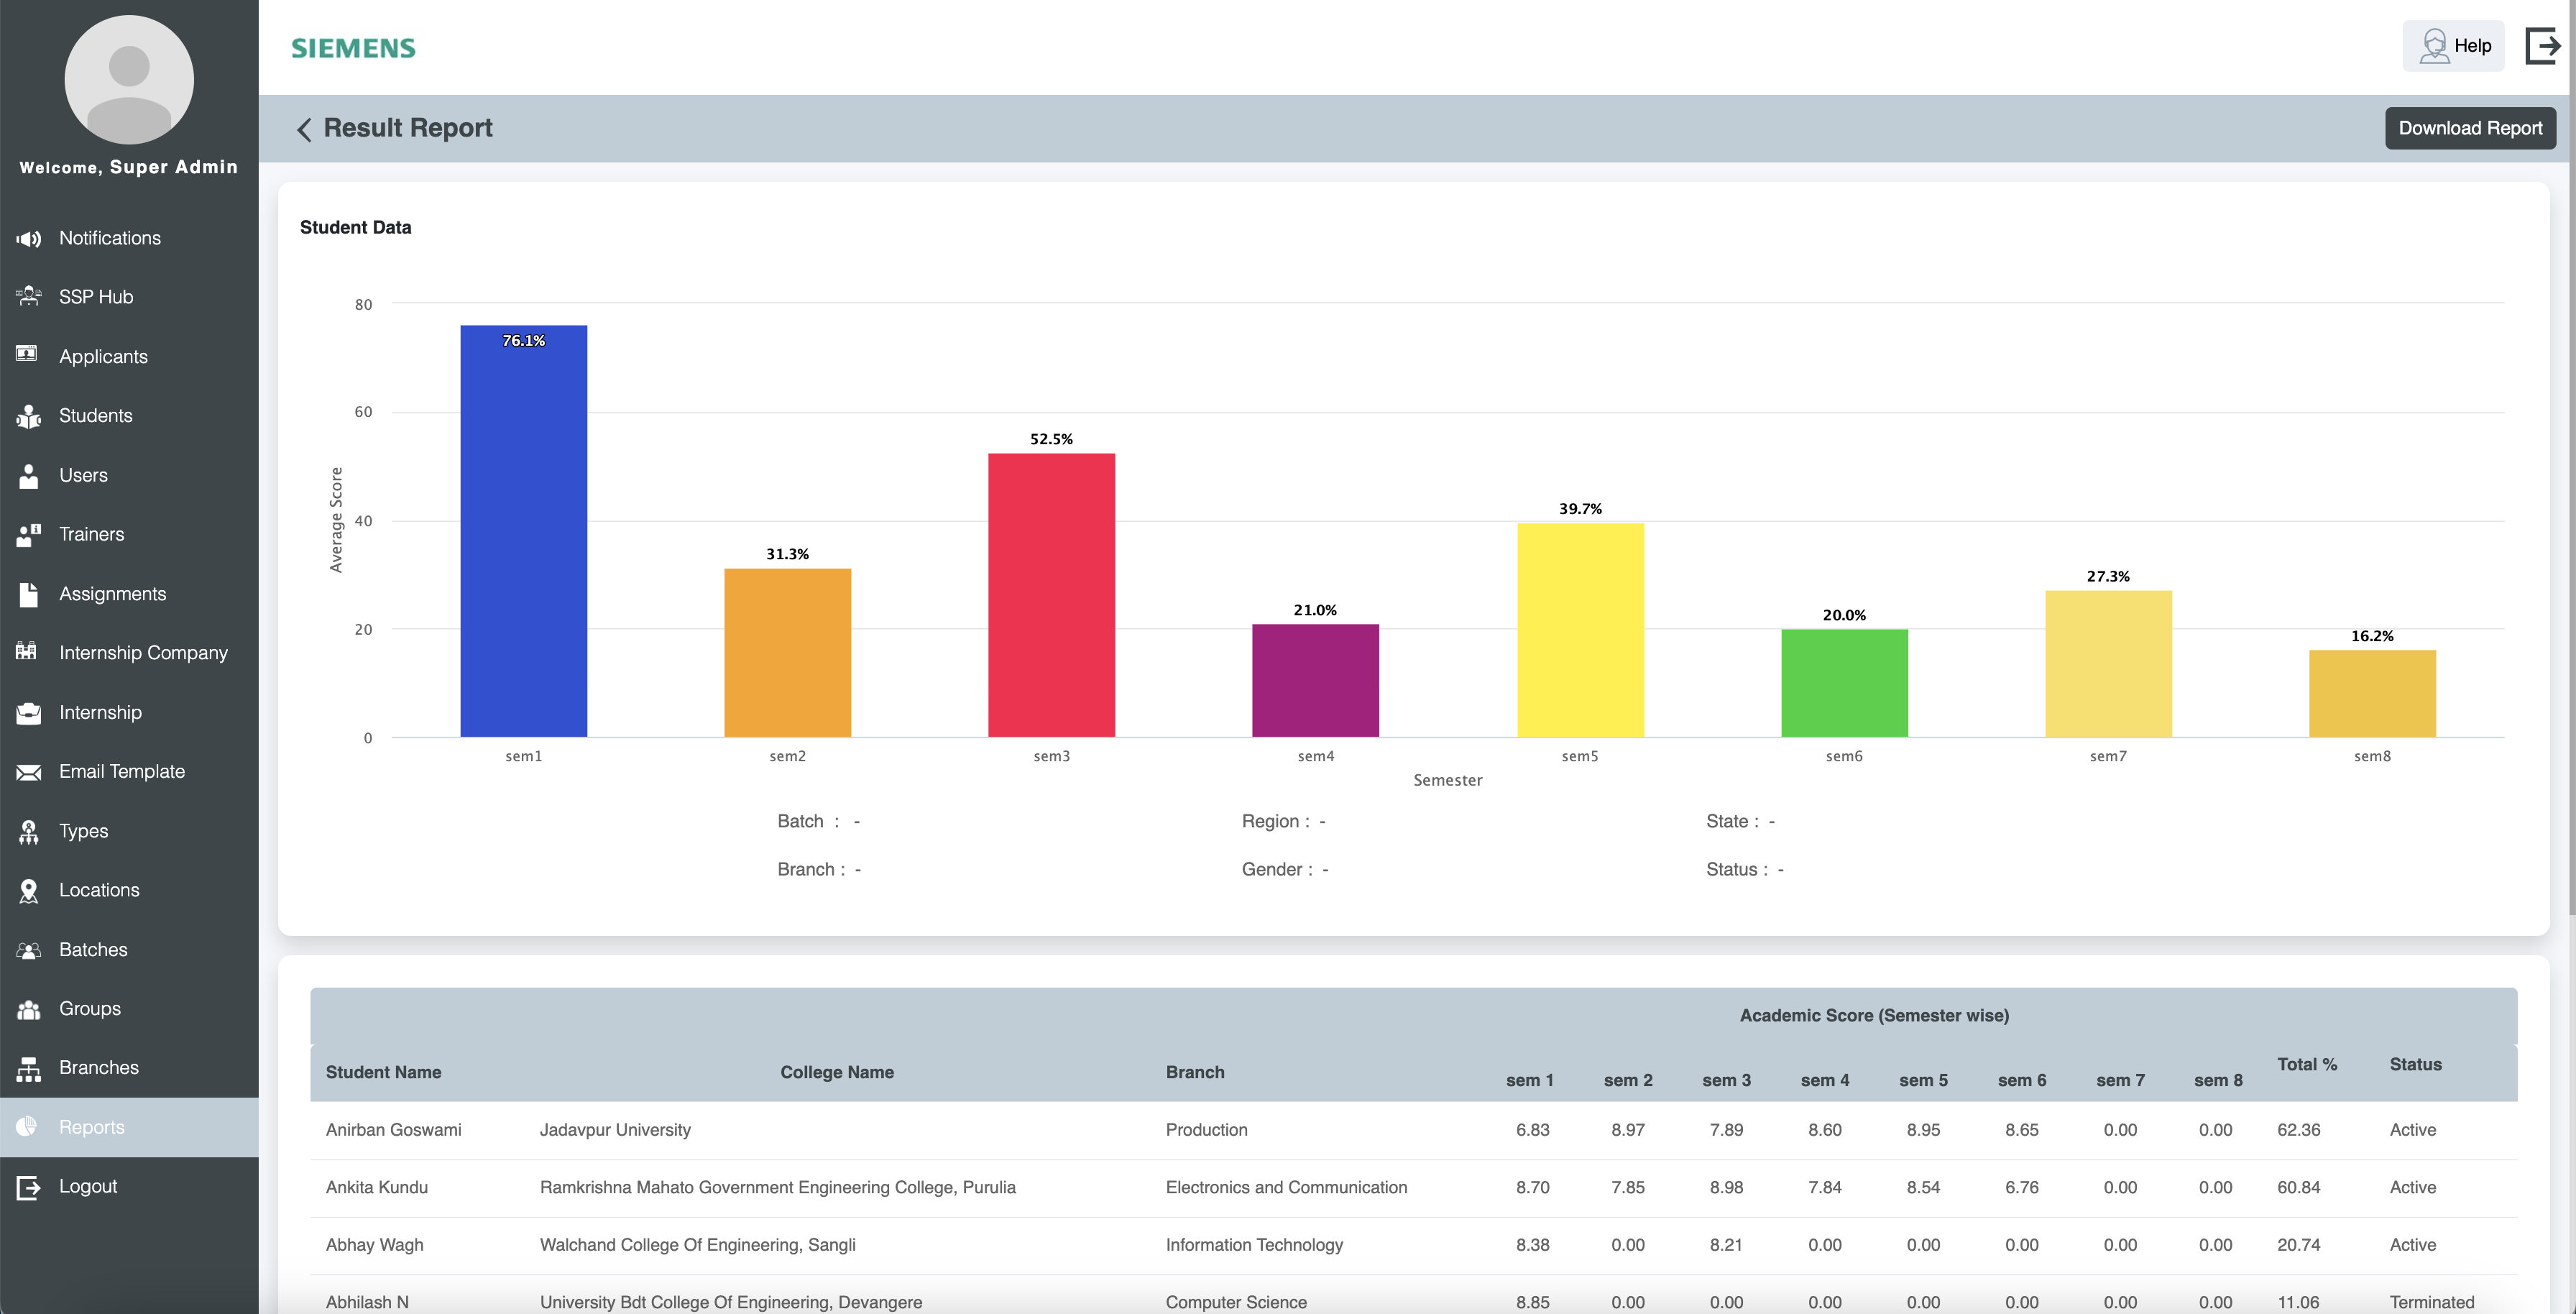This screenshot has width=2576, height=1314.
Task: Click the exit icon in top-right header
Action: click(x=2542, y=46)
